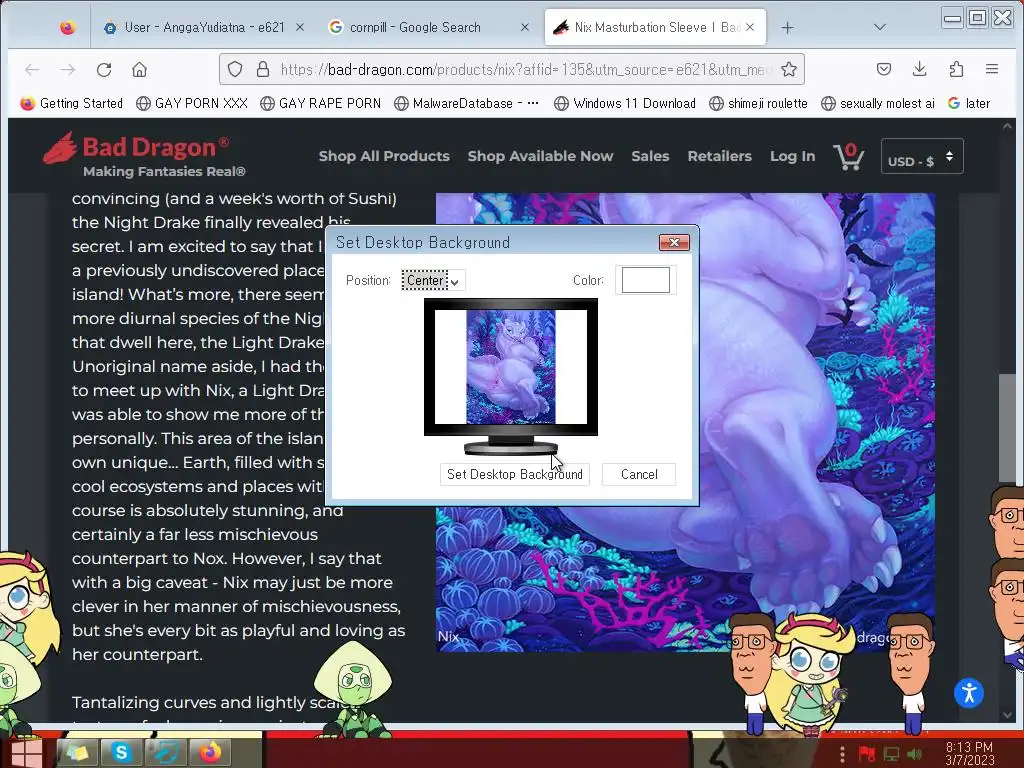Open Shop Available Now menu
The height and width of the screenshot is (768, 1024).
[540, 156]
